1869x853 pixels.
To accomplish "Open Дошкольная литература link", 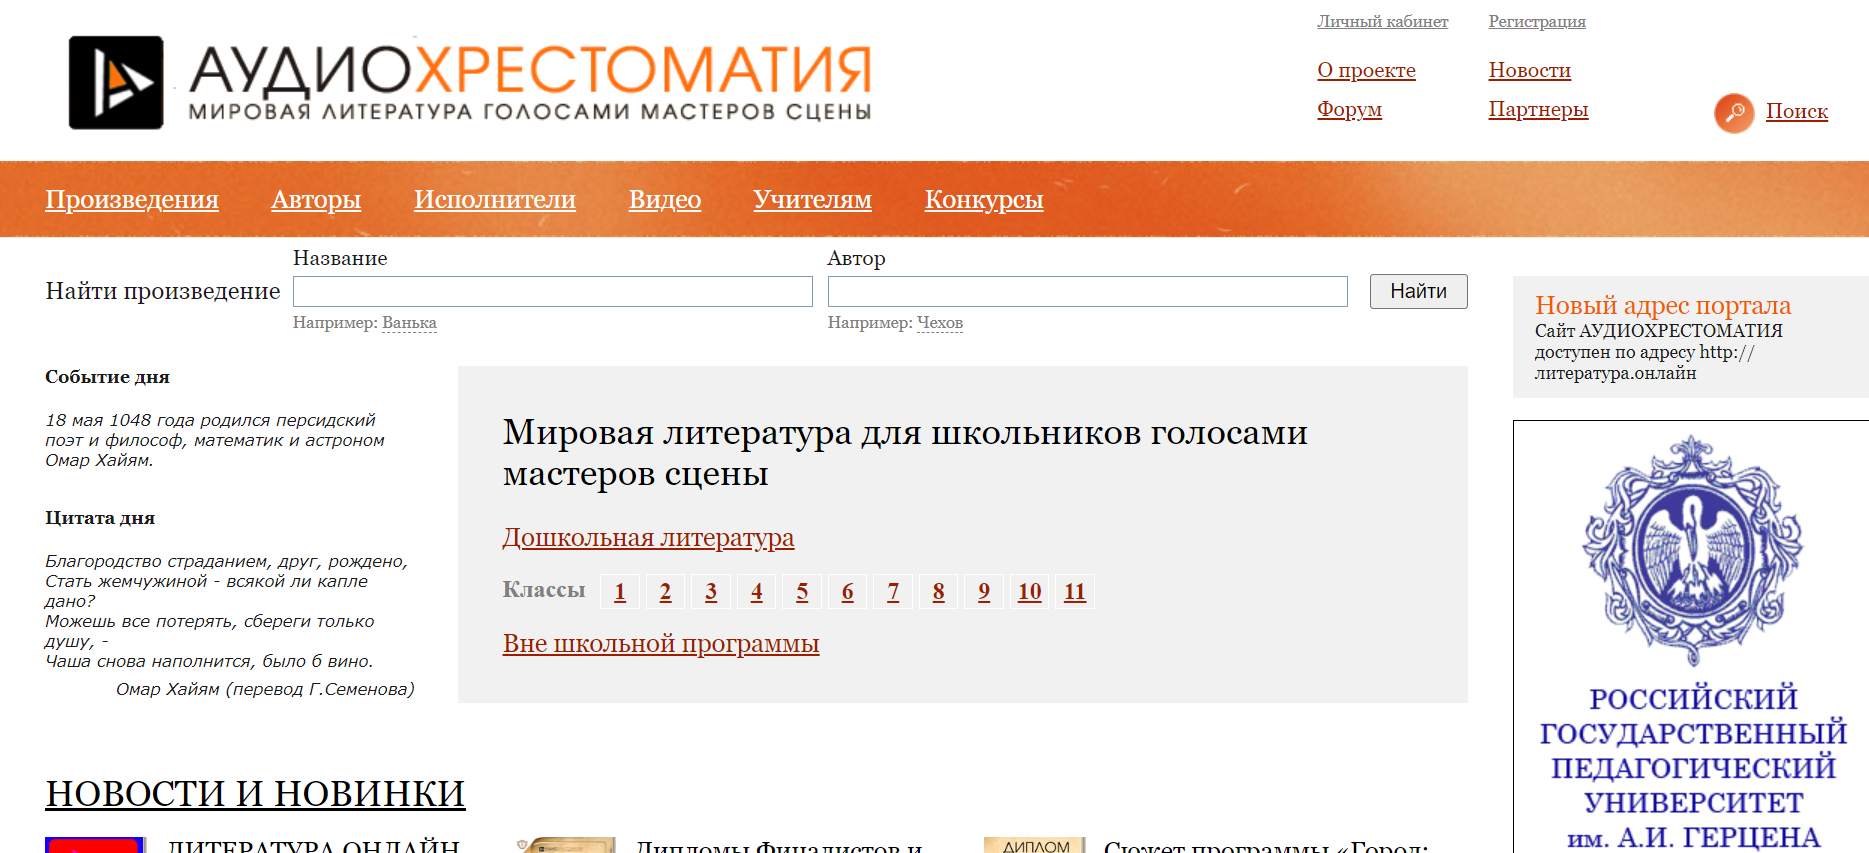I will pos(648,538).
